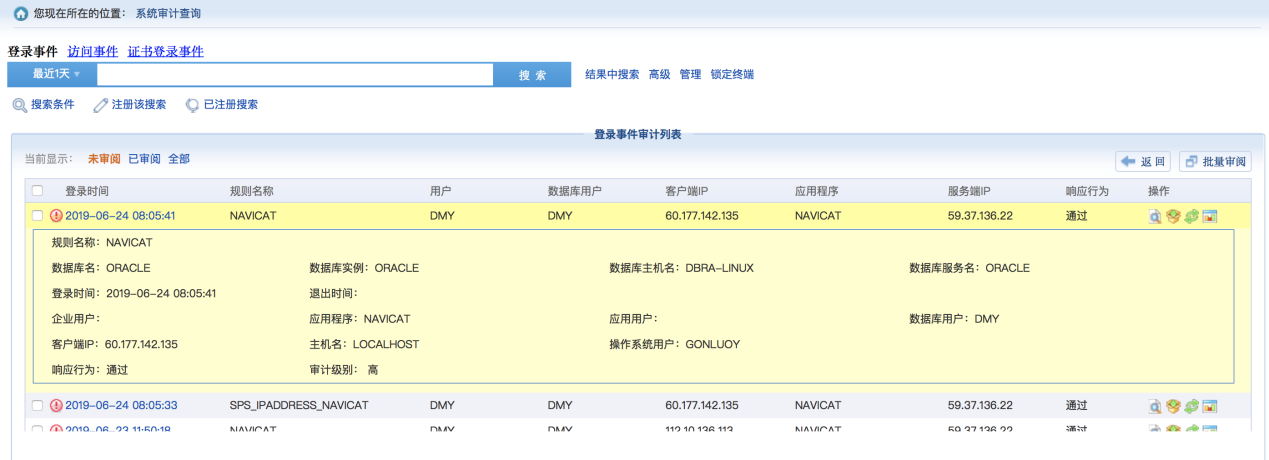Screen dimensions: 1269x460
Task: Click the 客户端IP column header
Action: [686, 191]
